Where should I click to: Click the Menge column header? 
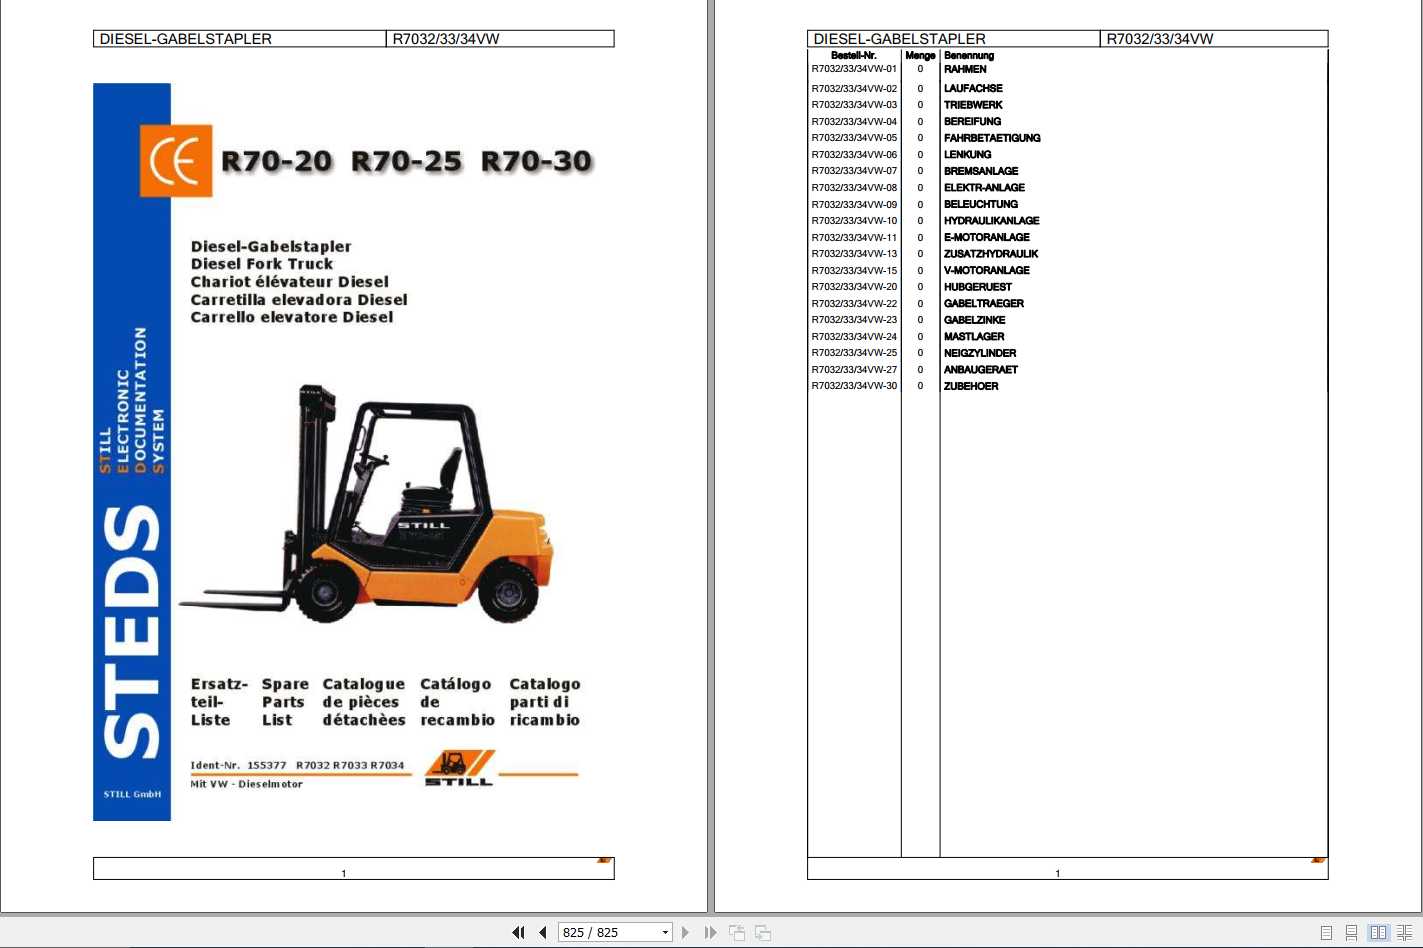point(920,56)
